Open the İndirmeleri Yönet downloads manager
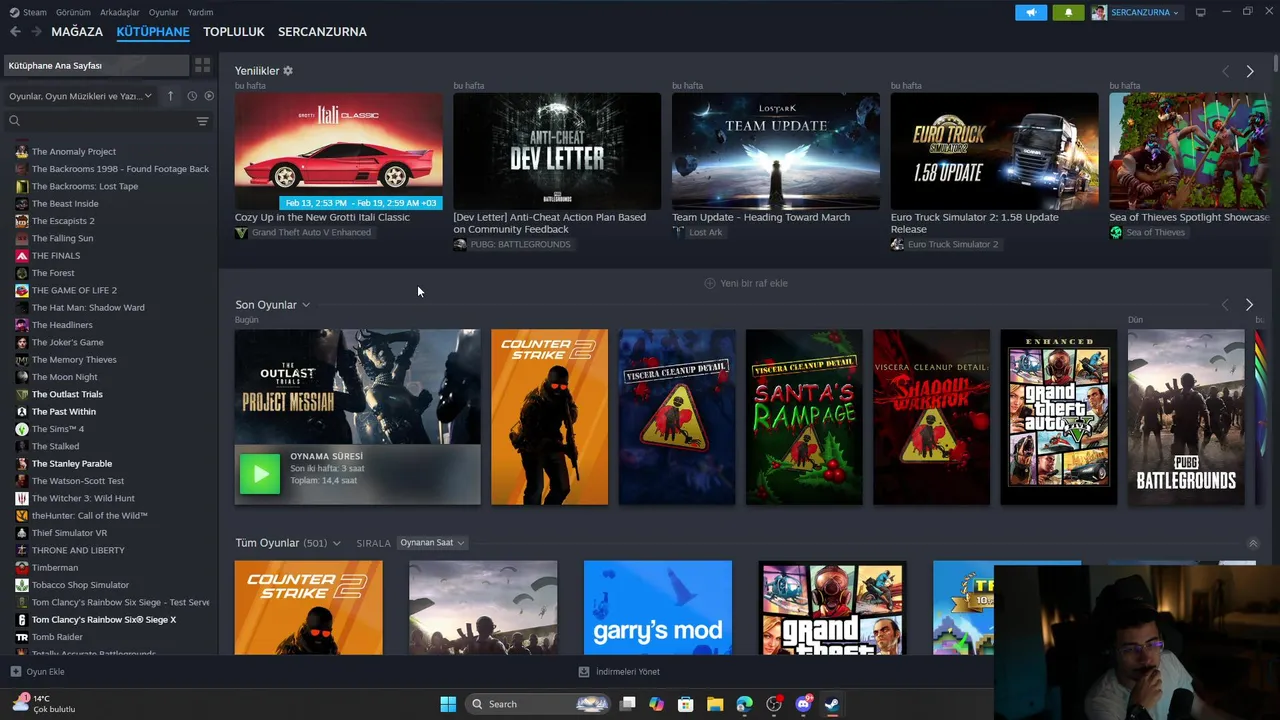1280x720 pixels. point(620,671)
